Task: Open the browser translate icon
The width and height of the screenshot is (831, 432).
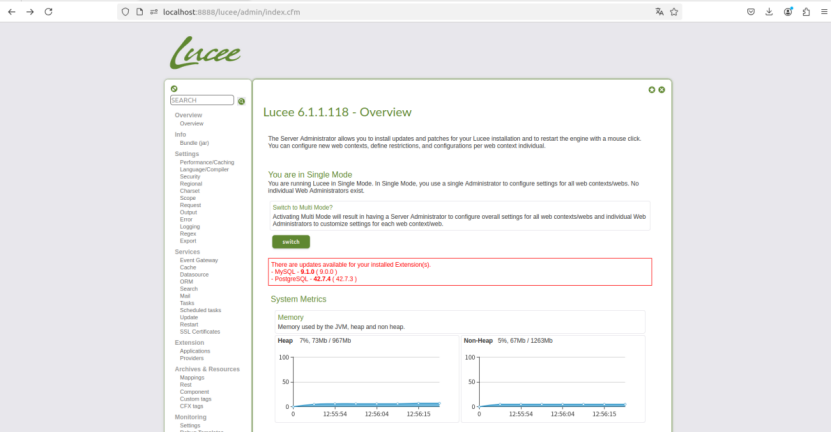Action: [x=659, y=12]
